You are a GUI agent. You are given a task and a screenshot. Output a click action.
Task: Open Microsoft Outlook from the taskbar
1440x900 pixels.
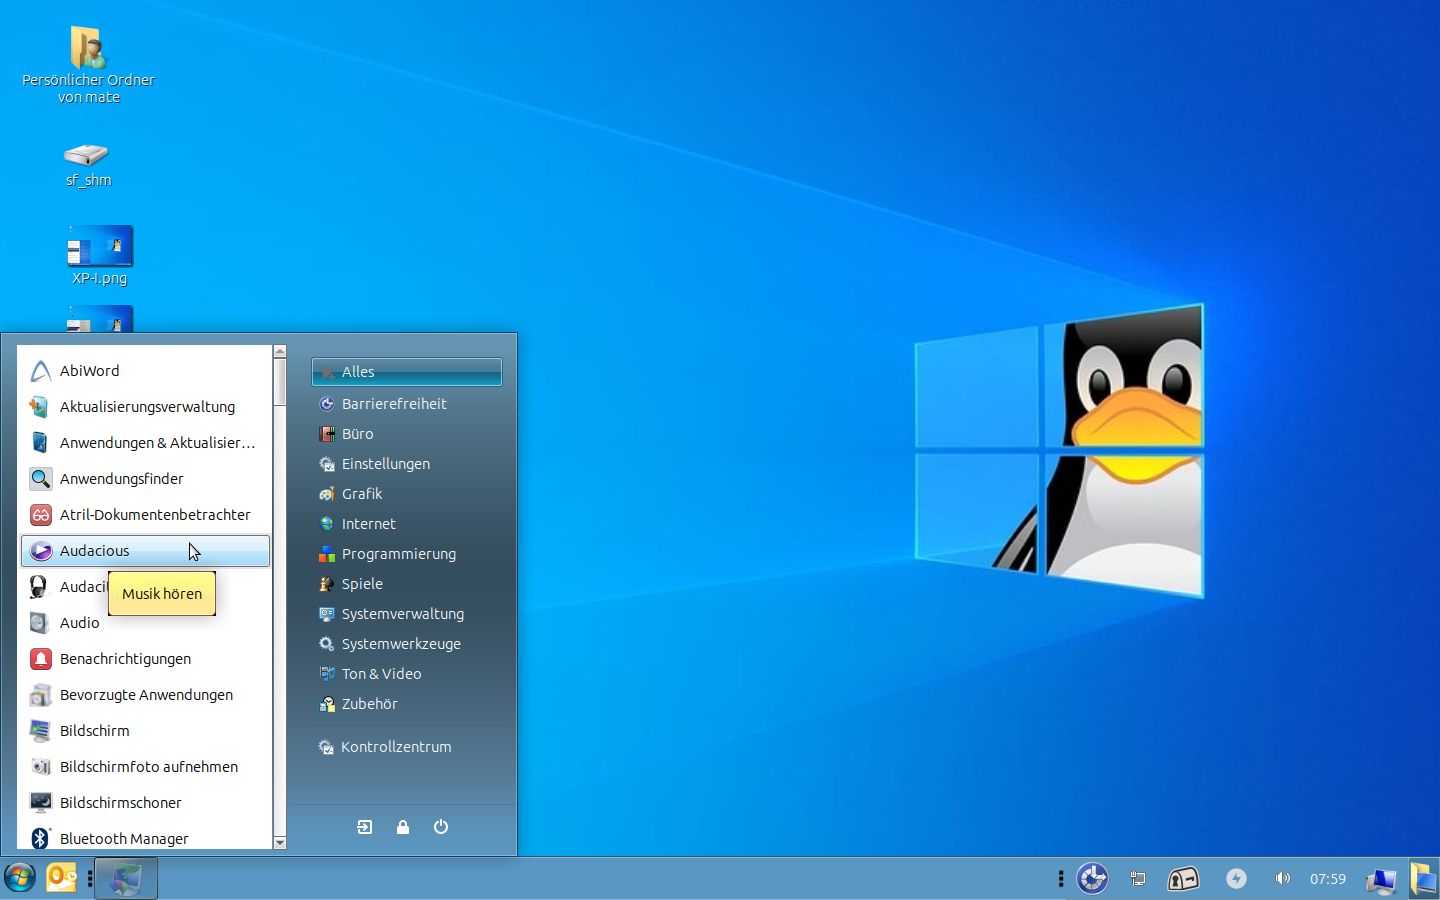pos(61,877)
